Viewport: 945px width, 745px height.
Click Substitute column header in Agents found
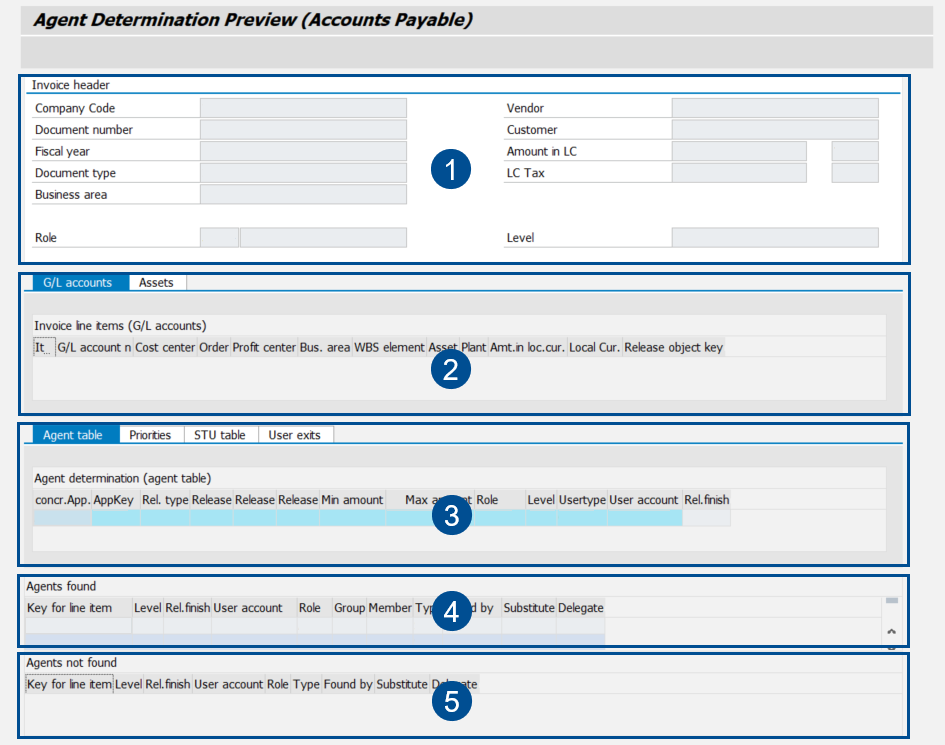[x=528, y=607]
